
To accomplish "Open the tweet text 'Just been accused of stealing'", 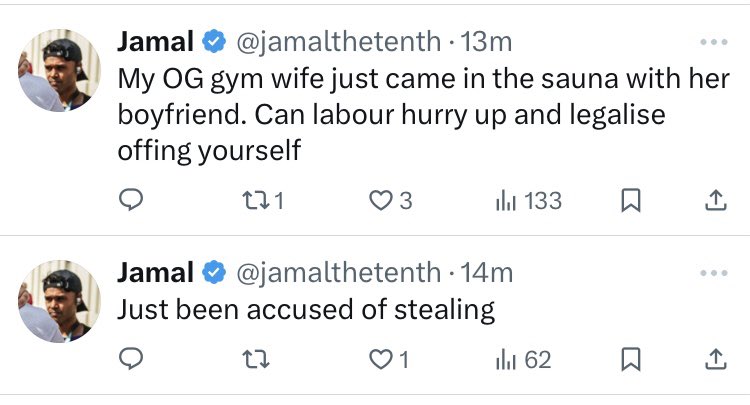I will 306,310.
